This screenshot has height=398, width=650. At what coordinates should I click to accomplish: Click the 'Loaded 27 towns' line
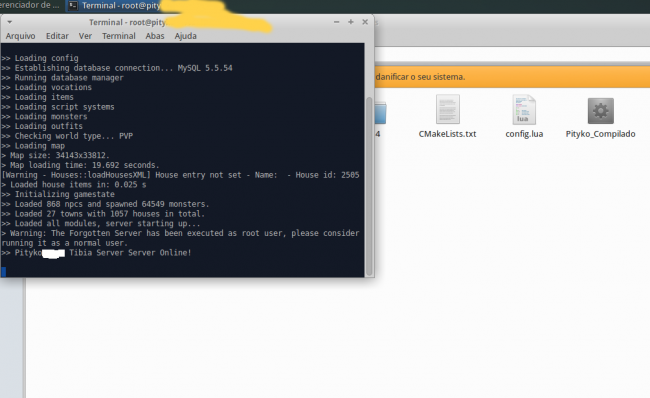103,214
